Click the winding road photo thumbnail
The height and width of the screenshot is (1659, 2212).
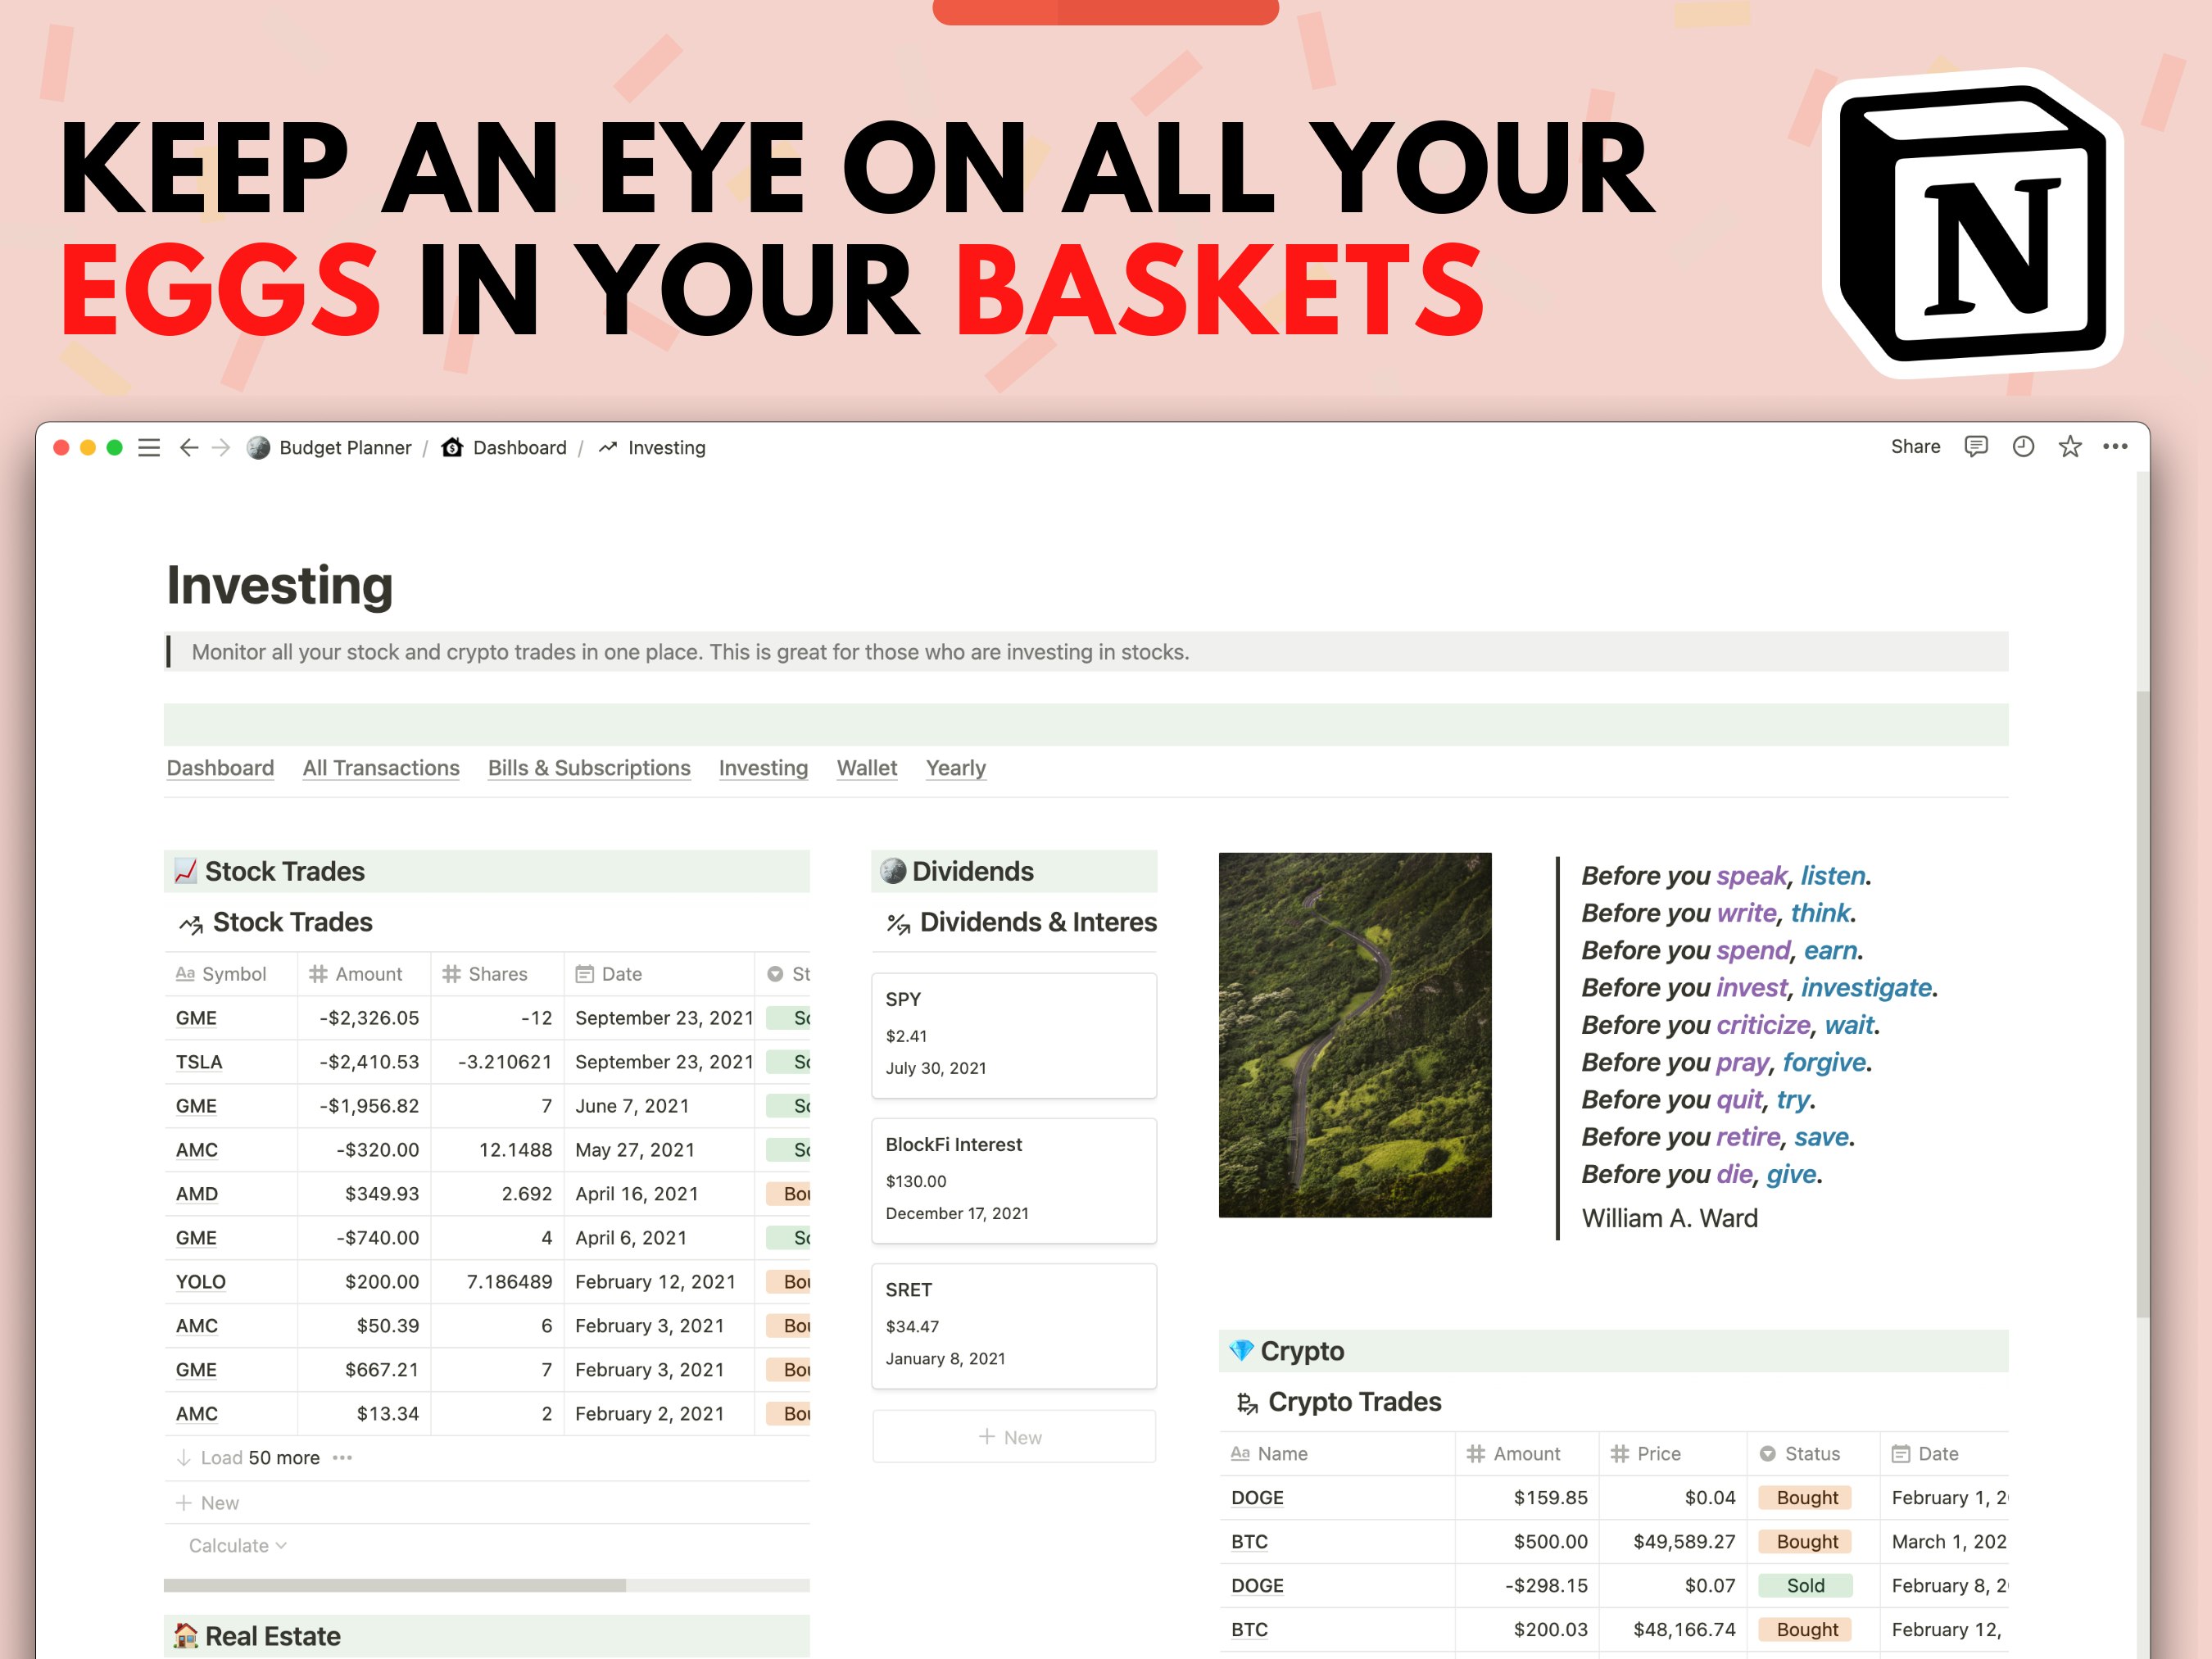tap(1354, 1034)
